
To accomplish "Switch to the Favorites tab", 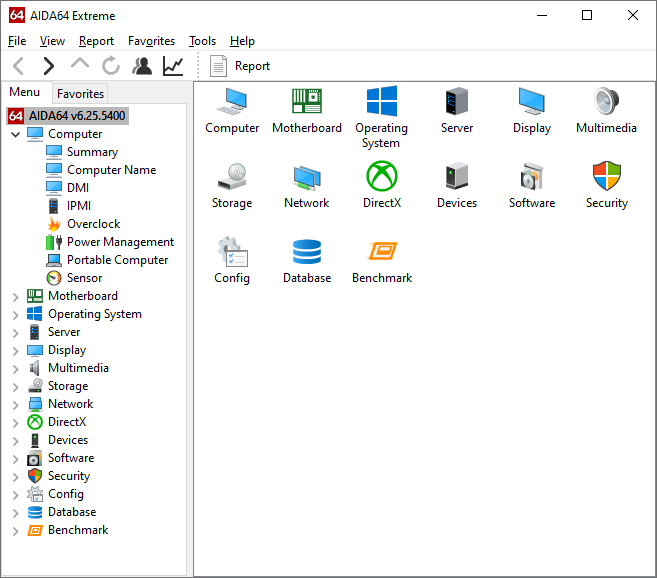I will pyautogui.click(x=80, y=93).
